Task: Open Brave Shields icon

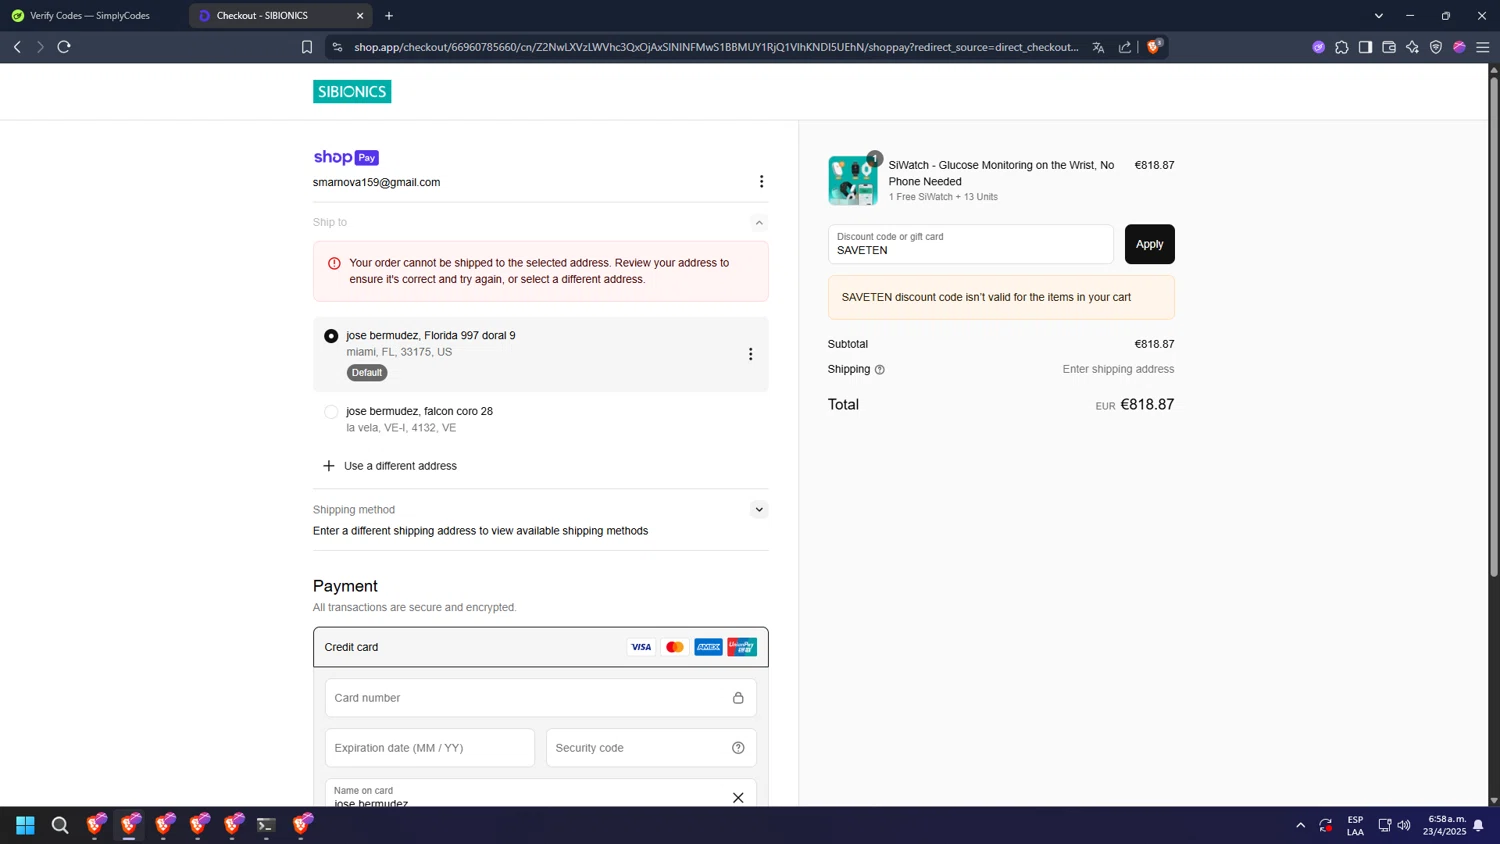Action: (x=1154, y=46)
